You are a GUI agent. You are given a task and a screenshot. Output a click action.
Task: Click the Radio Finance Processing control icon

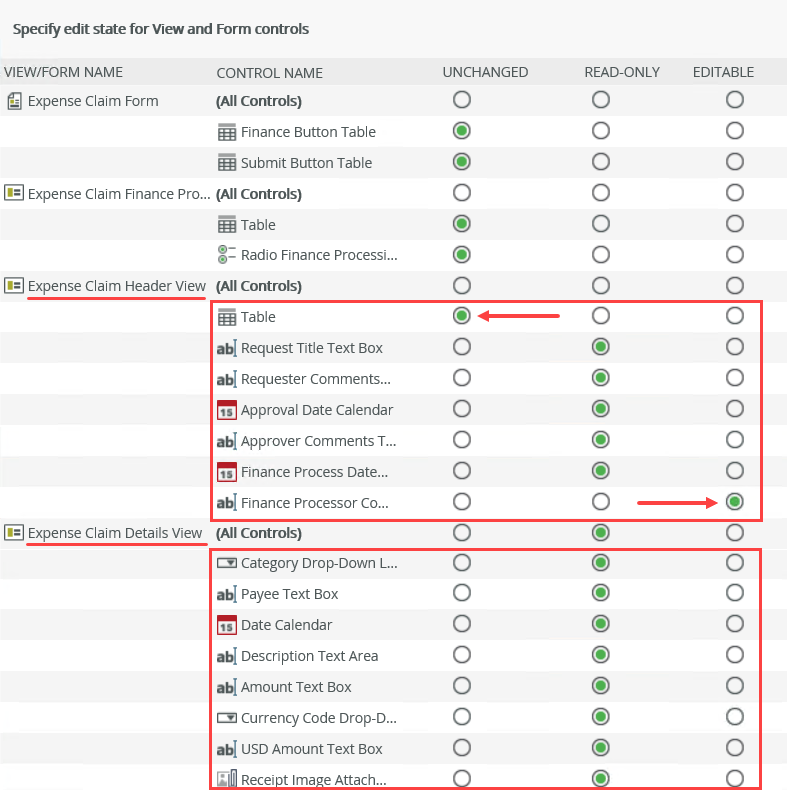[x=227, y=255]
